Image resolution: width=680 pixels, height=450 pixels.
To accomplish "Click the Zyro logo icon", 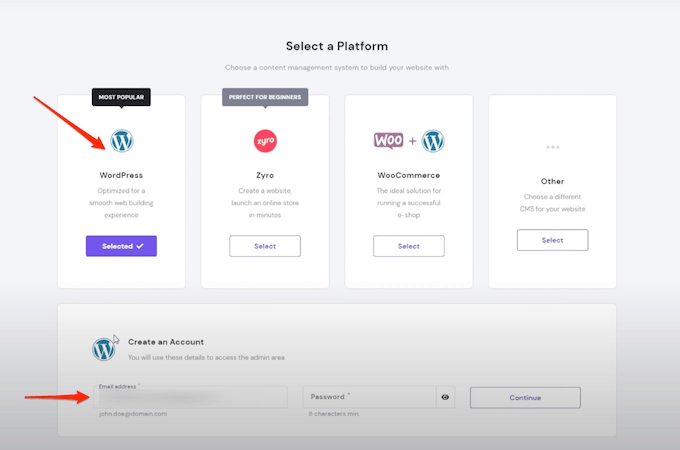I will [x=265, y=140].
